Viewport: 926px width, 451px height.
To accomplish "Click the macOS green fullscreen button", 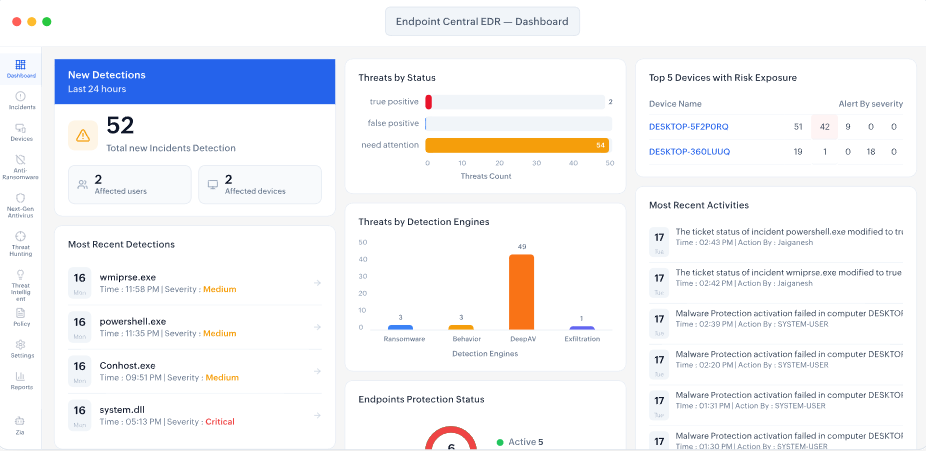I will 47,22.
